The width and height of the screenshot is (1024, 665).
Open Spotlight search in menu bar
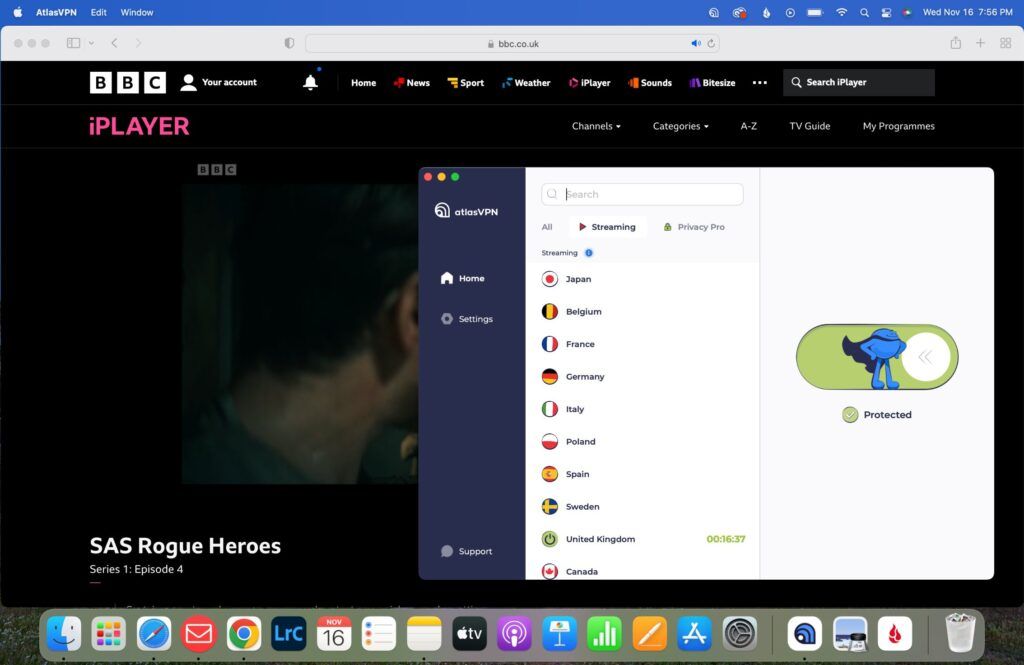pyautogui.click(x=864, y=12)
